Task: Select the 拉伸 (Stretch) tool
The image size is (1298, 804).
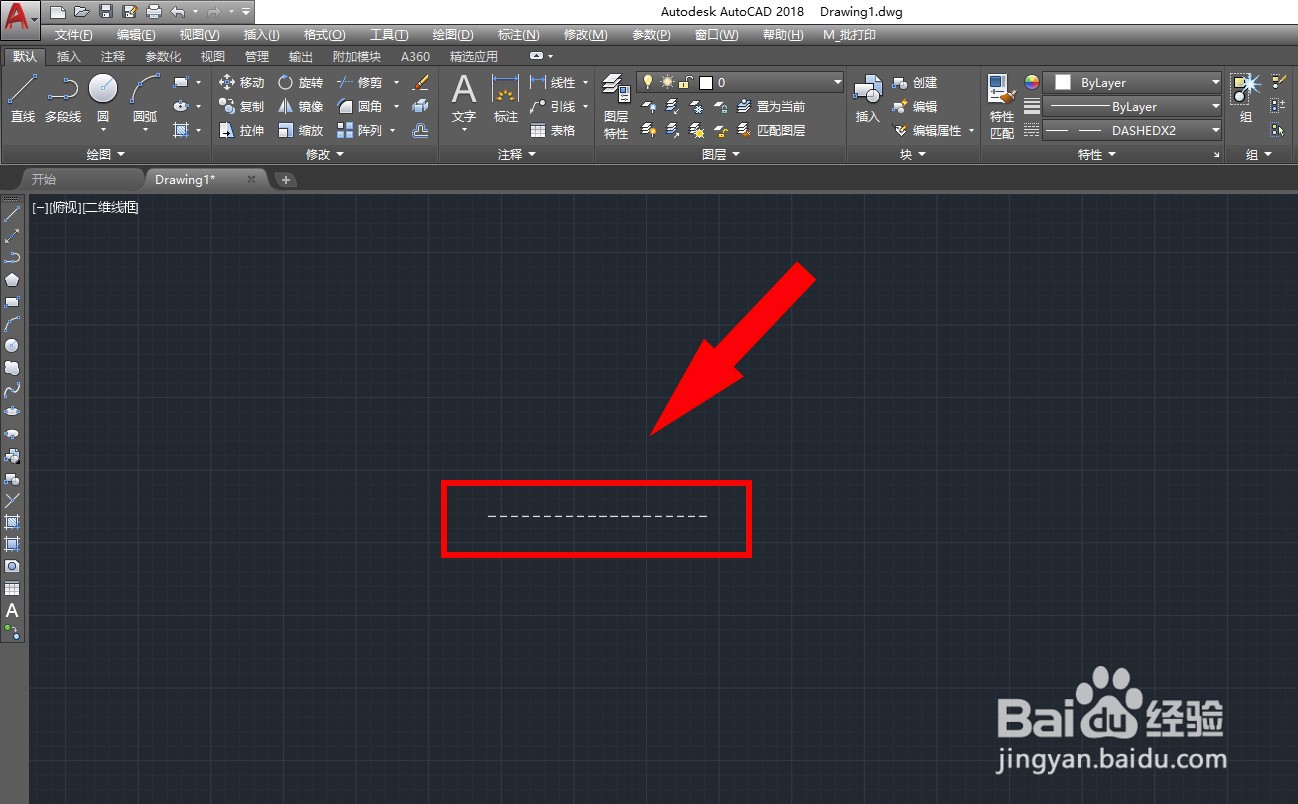Action: (x=241, y=130)
